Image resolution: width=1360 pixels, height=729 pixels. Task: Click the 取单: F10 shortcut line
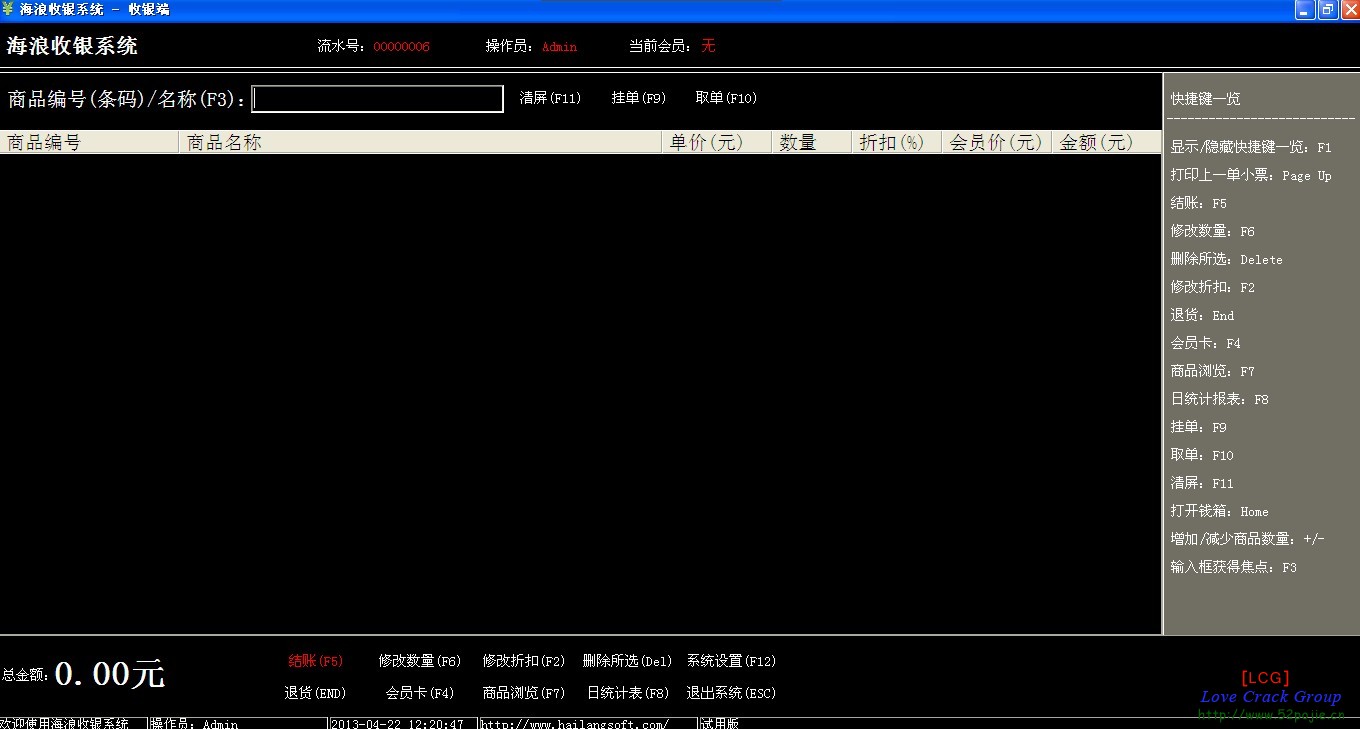pos(1203,455)
